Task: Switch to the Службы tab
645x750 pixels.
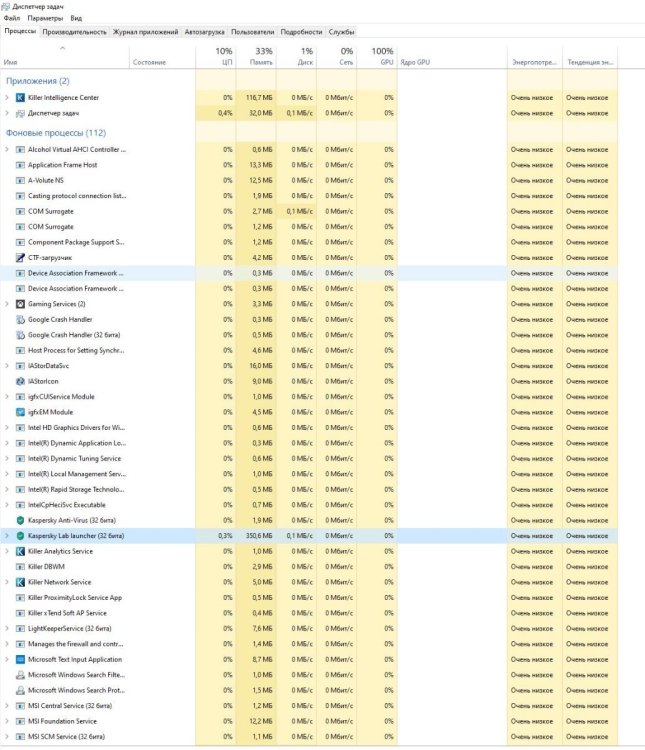Action: [x=341, y=32]
